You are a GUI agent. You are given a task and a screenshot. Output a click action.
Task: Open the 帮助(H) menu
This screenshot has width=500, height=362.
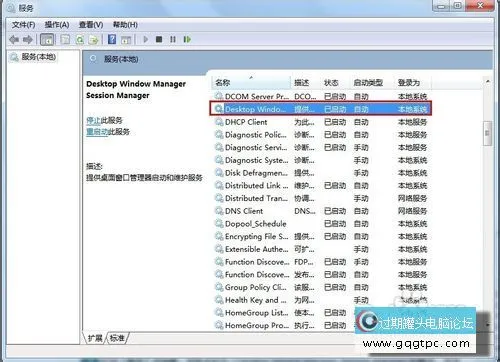[x=125, y=25]
